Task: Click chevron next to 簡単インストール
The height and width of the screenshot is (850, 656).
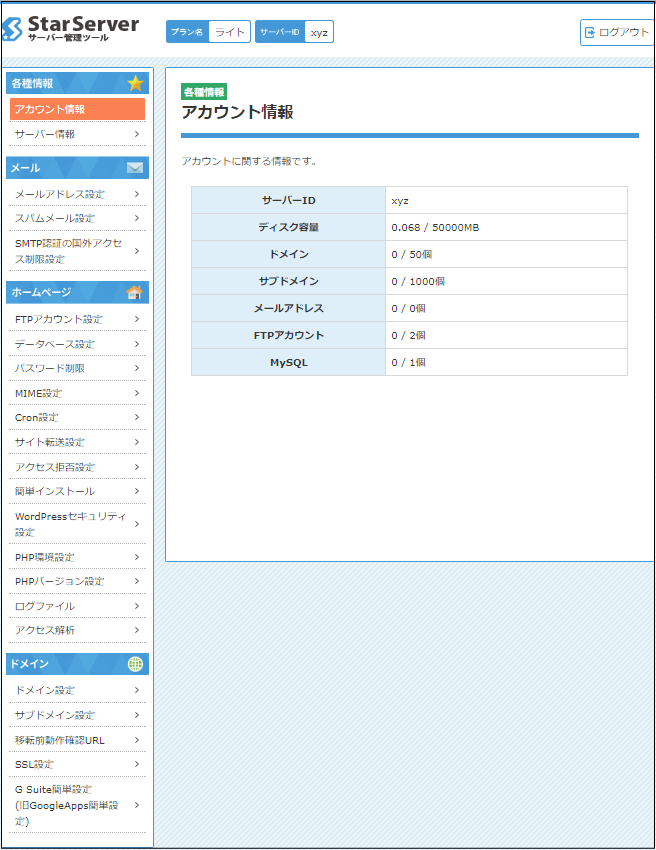Action: [x=137, y=491]
